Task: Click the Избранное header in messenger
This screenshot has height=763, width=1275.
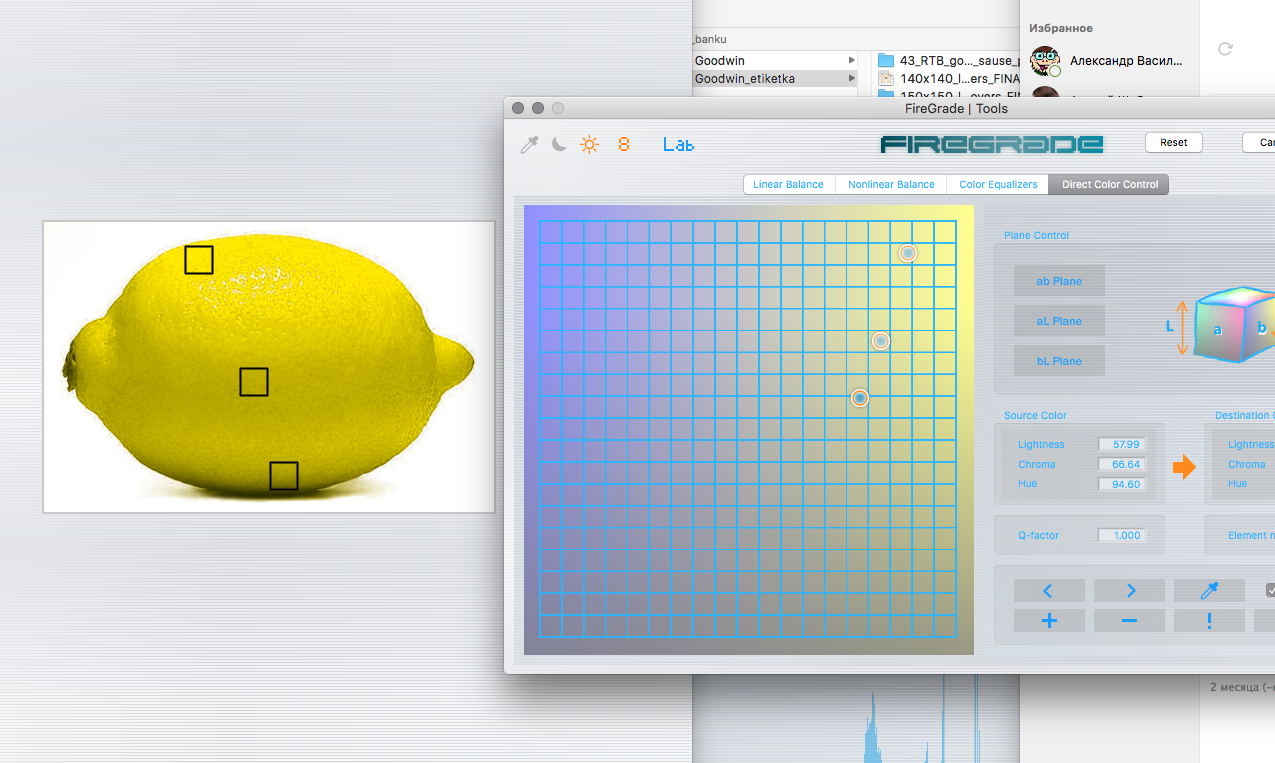Action: click(x=1061, y=28)
